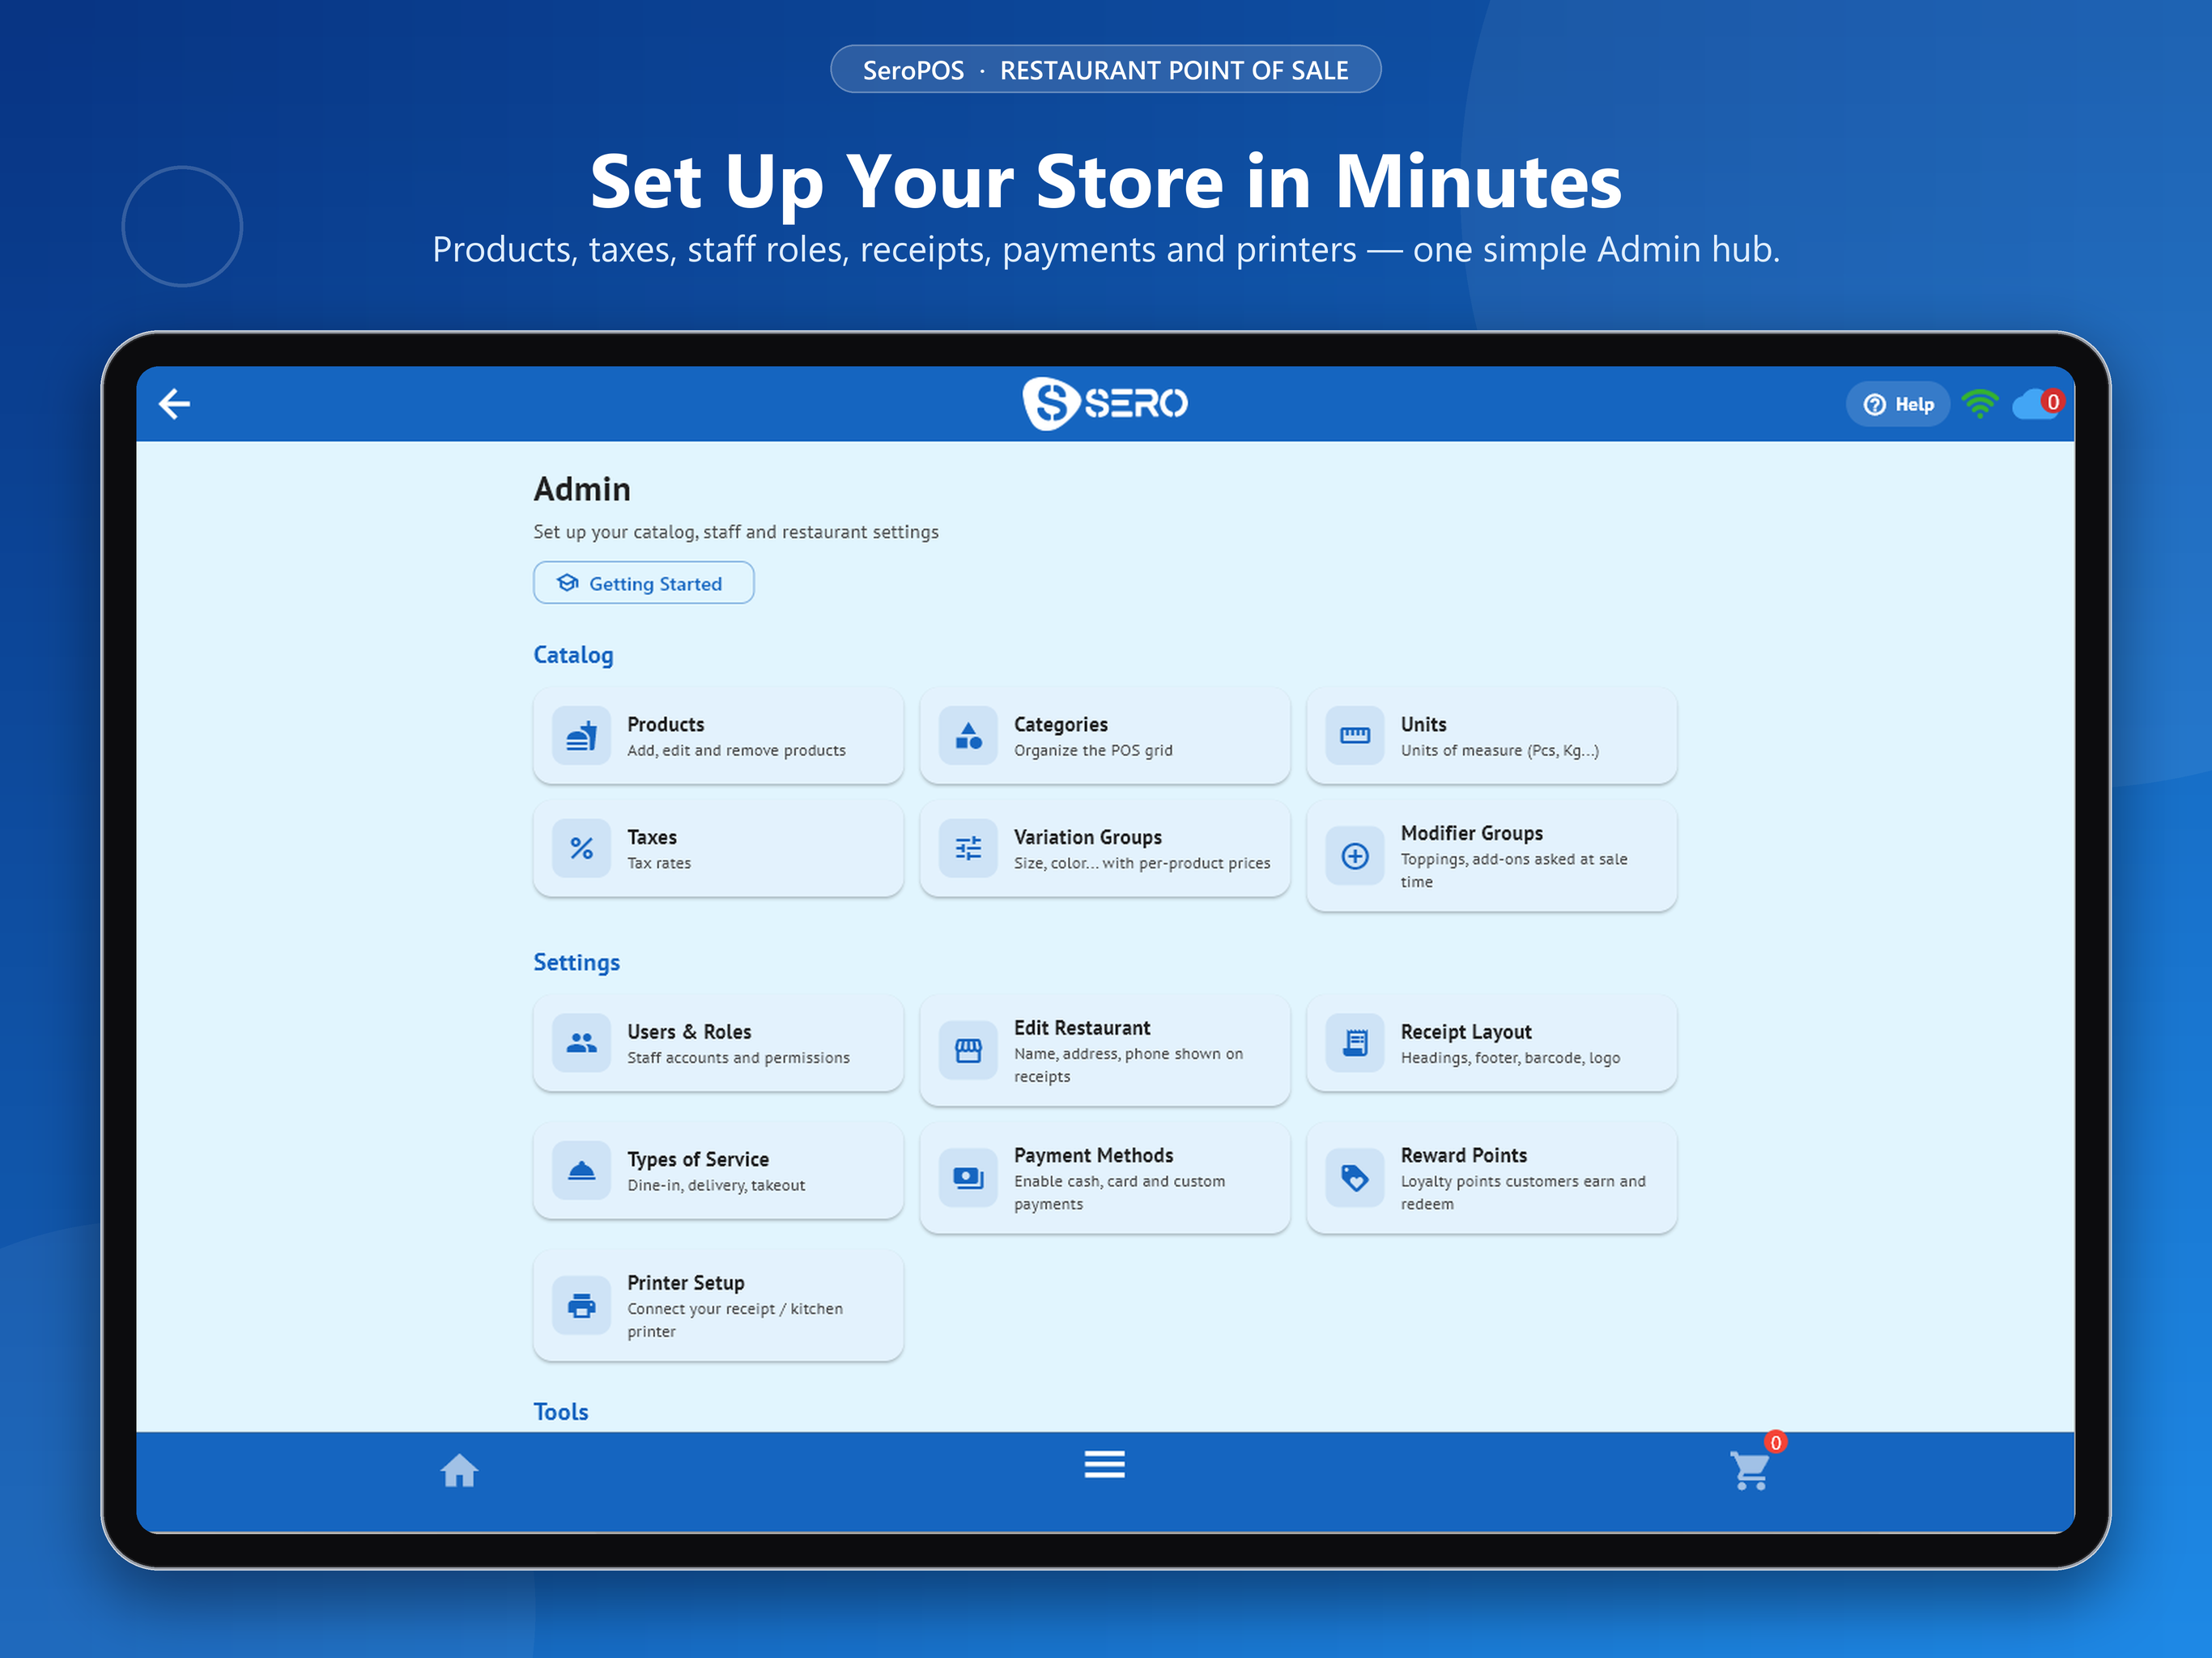
Task: Click the Payment Methods cash icon
Action: click(x=968, y=1178)
